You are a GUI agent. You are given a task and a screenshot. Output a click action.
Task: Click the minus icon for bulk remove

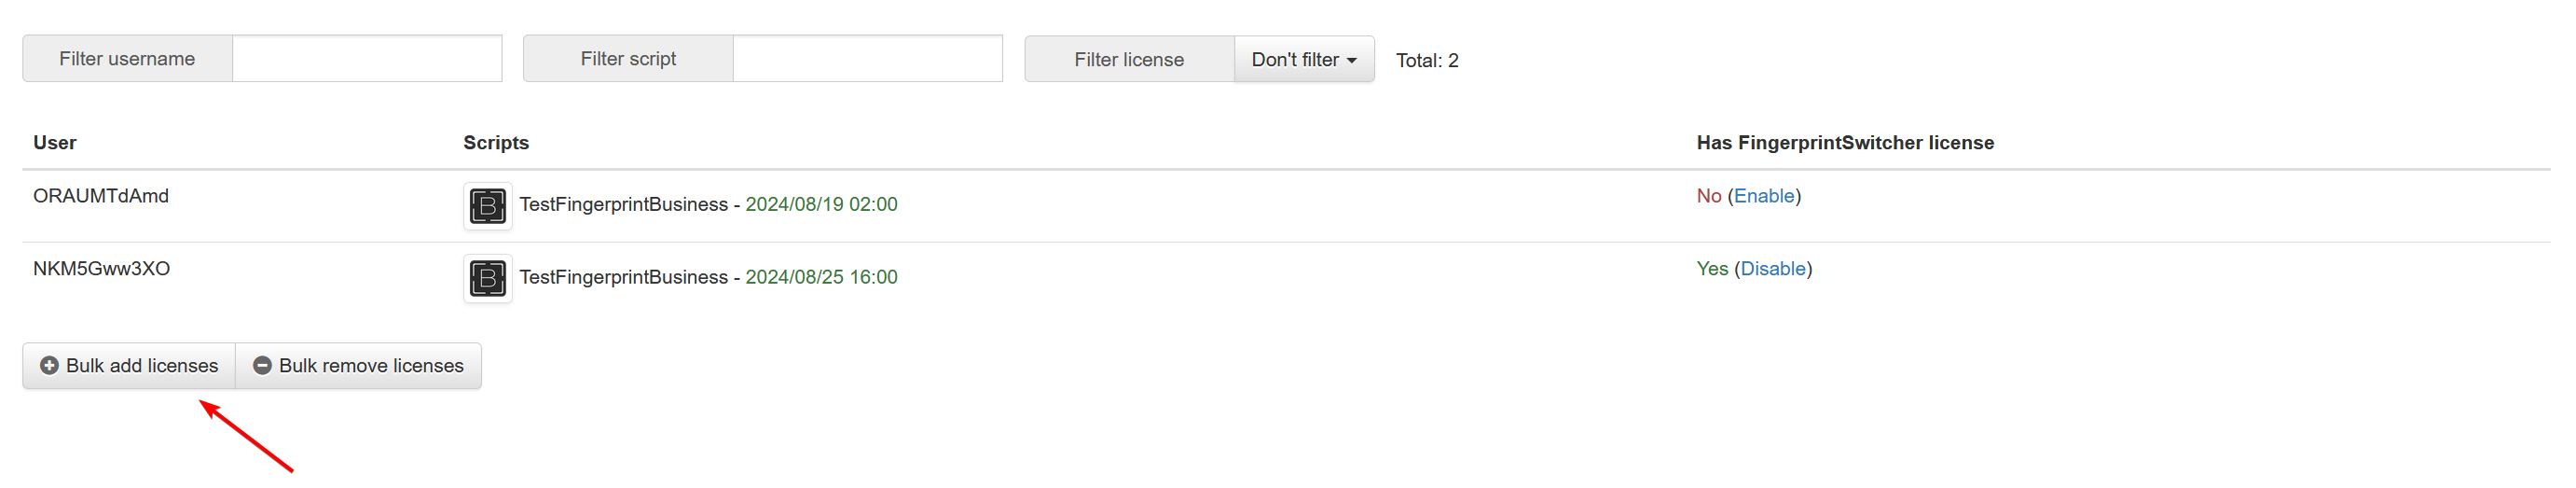(262, 366)
